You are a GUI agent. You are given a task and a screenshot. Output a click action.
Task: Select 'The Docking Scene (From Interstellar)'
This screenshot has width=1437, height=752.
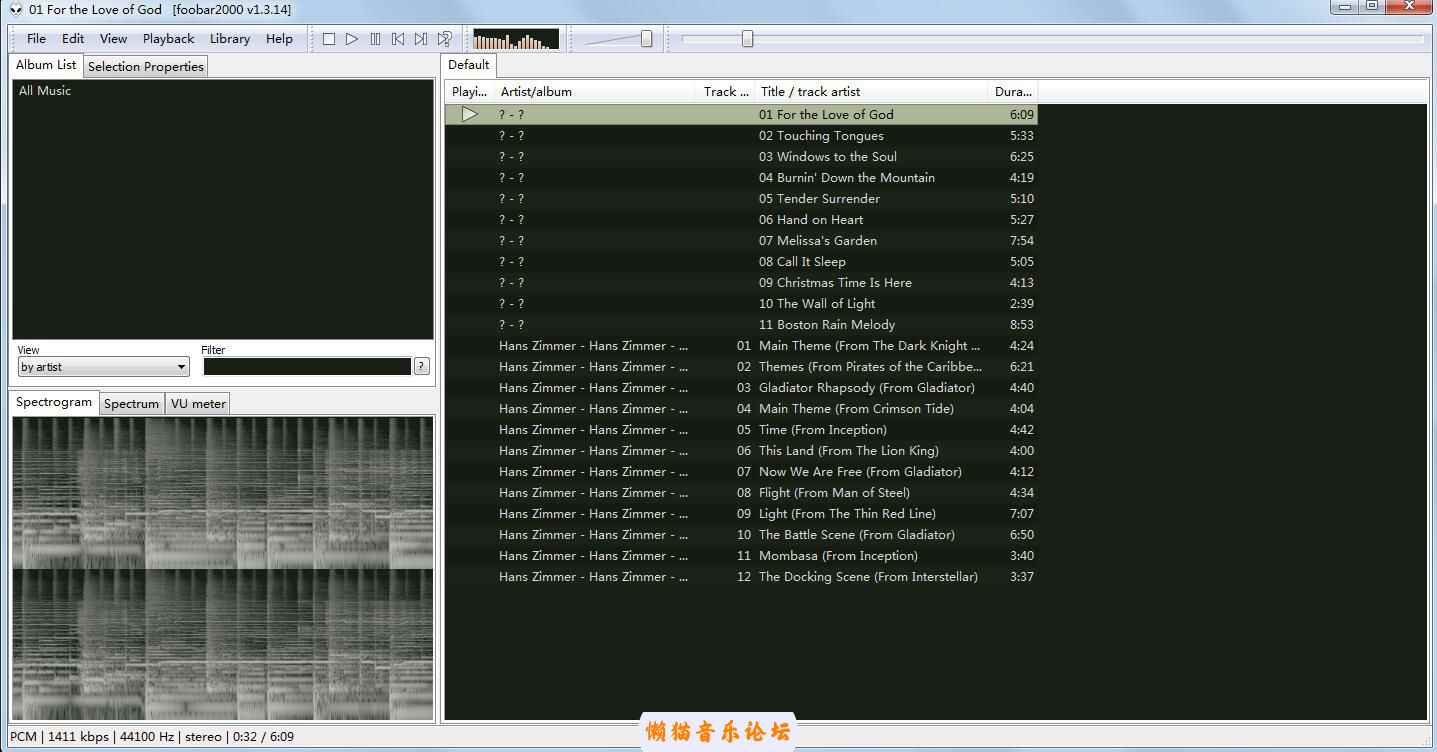[741, 576]
